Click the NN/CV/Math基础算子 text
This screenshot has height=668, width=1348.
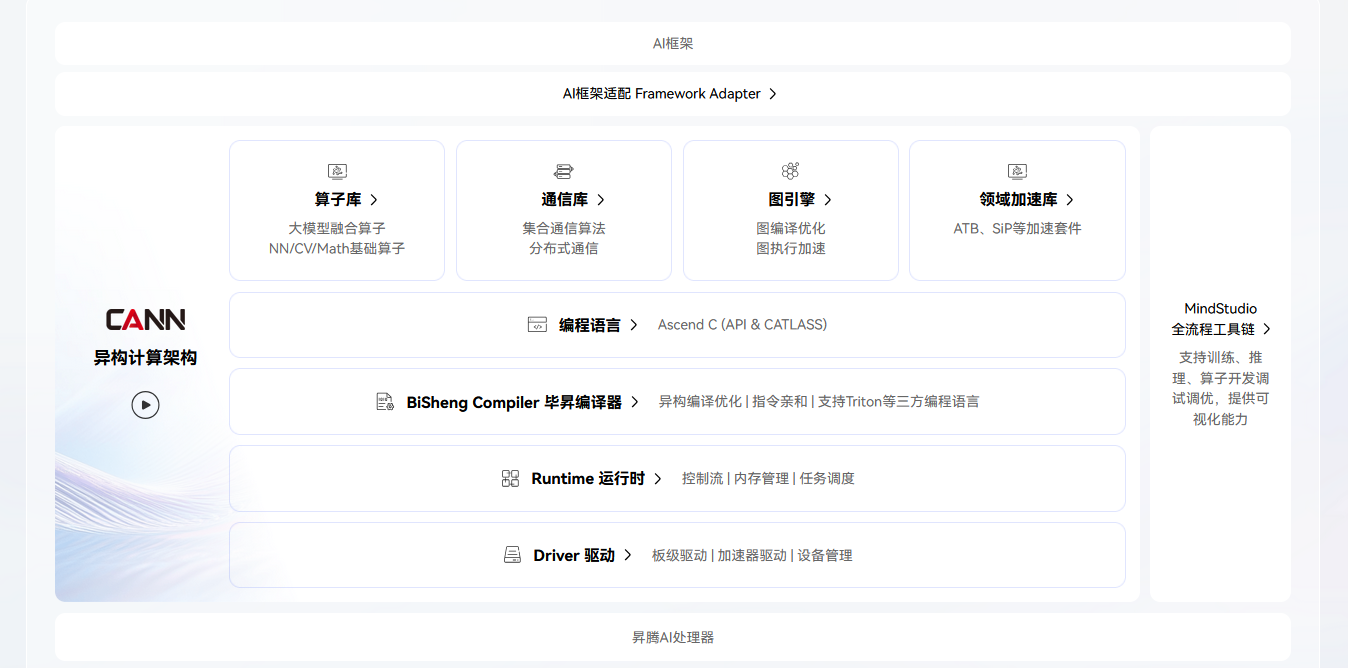point(337,248)
